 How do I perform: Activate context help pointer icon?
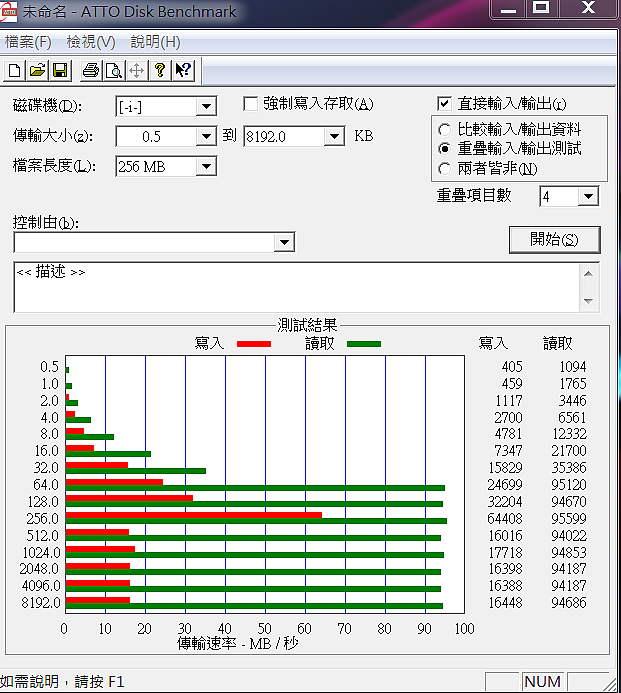(x=183, y=71)
